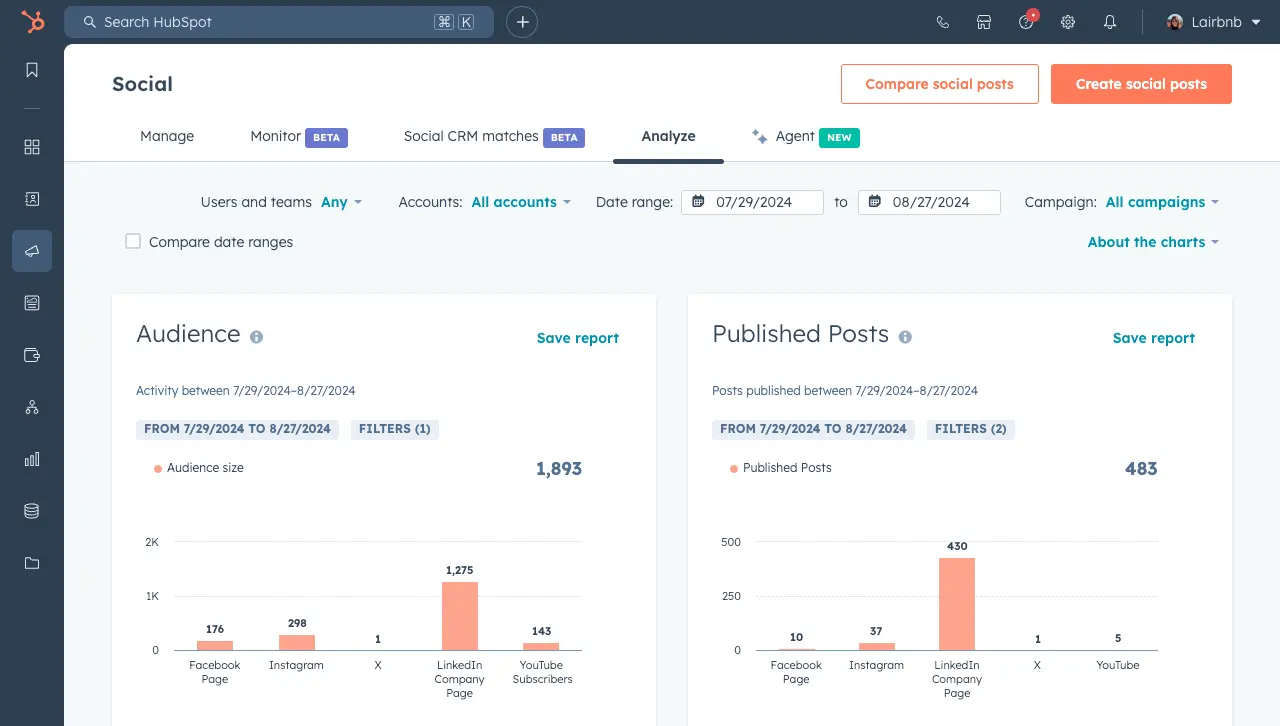Viewport: 1280px width, 726px height.
Task: Expand the Users and teams Any dropdown
Action: click(341, 202)
